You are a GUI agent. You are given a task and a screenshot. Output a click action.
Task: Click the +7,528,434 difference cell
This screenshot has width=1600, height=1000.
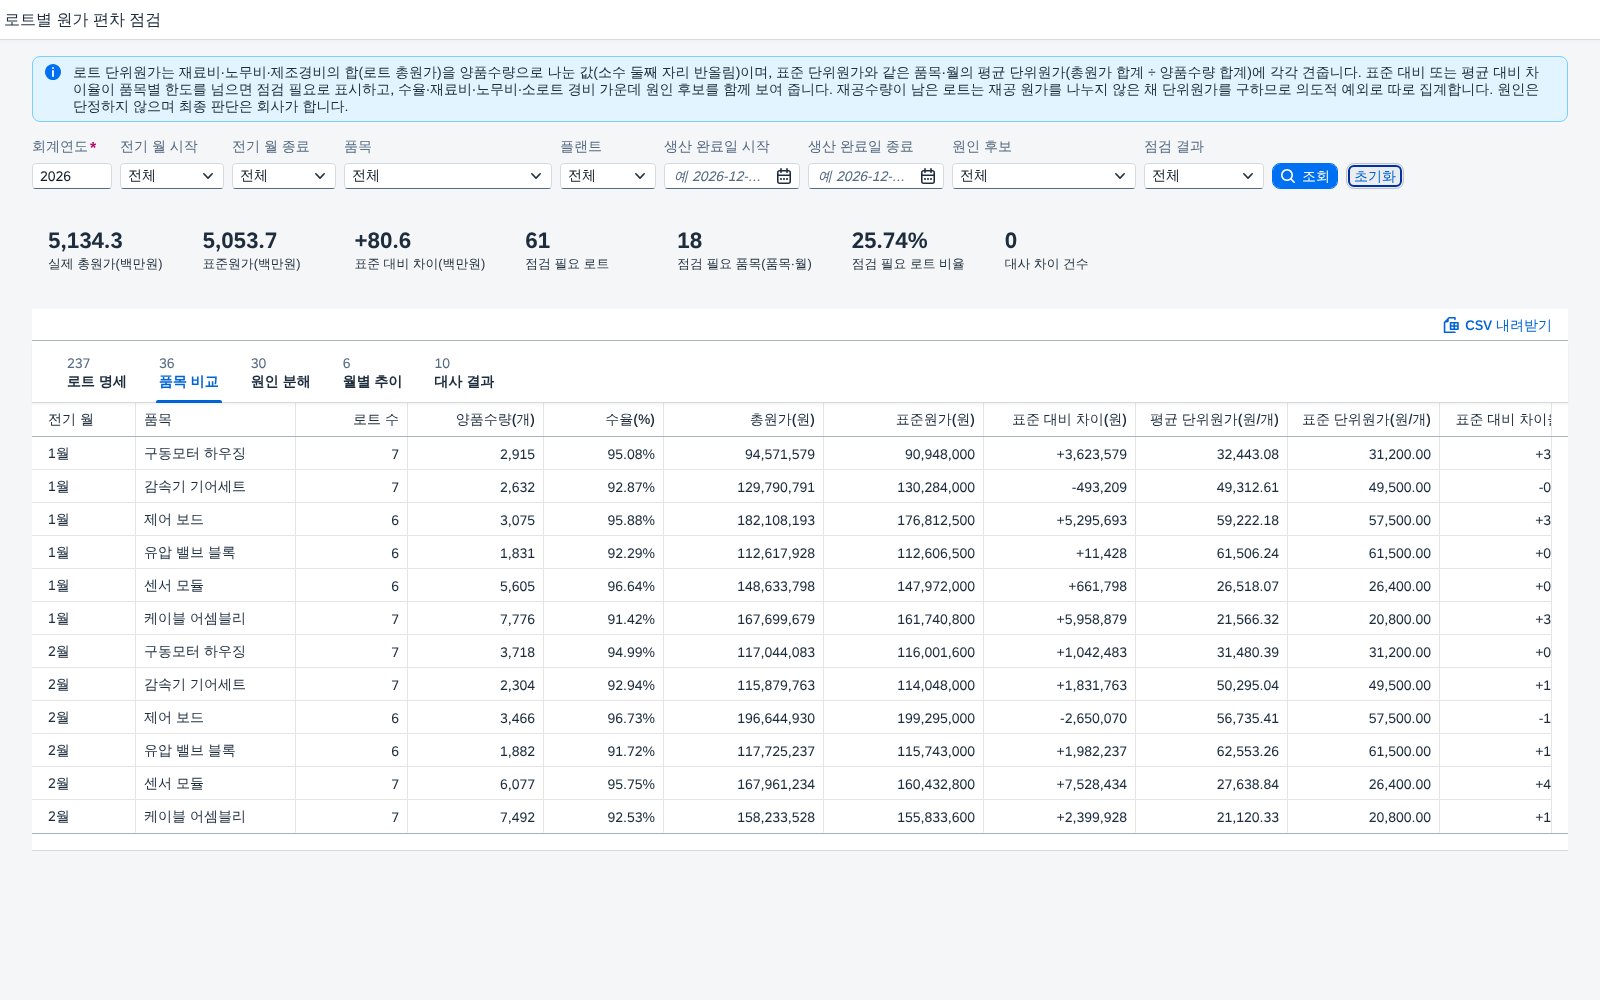[1060, 784]
